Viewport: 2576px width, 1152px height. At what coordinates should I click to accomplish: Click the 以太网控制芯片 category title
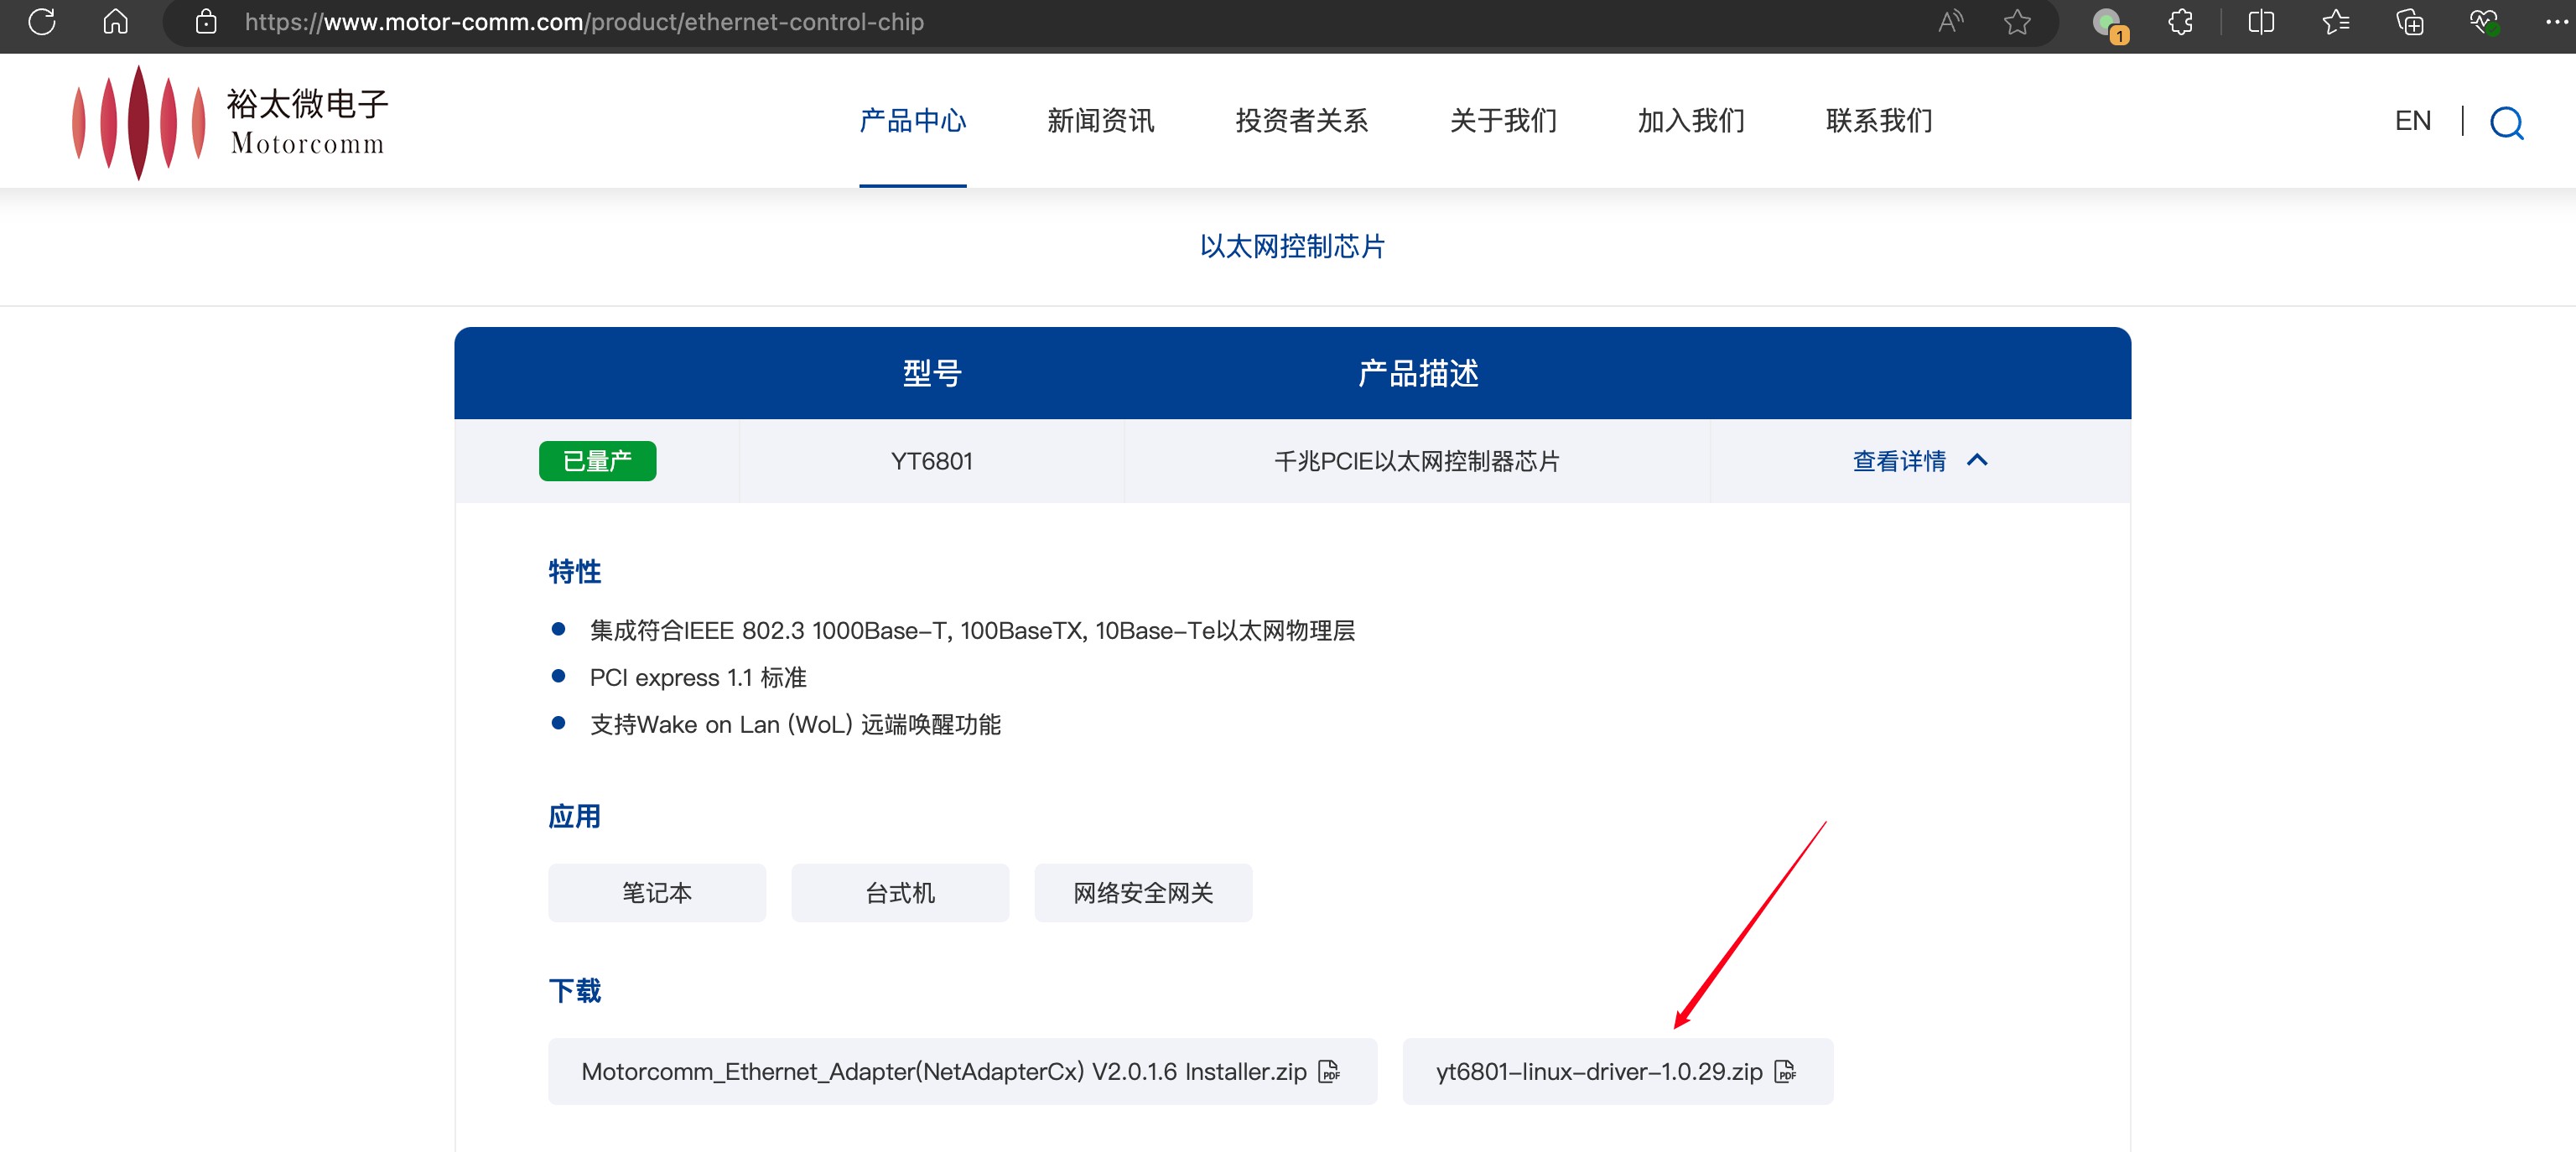[1292, 246]
